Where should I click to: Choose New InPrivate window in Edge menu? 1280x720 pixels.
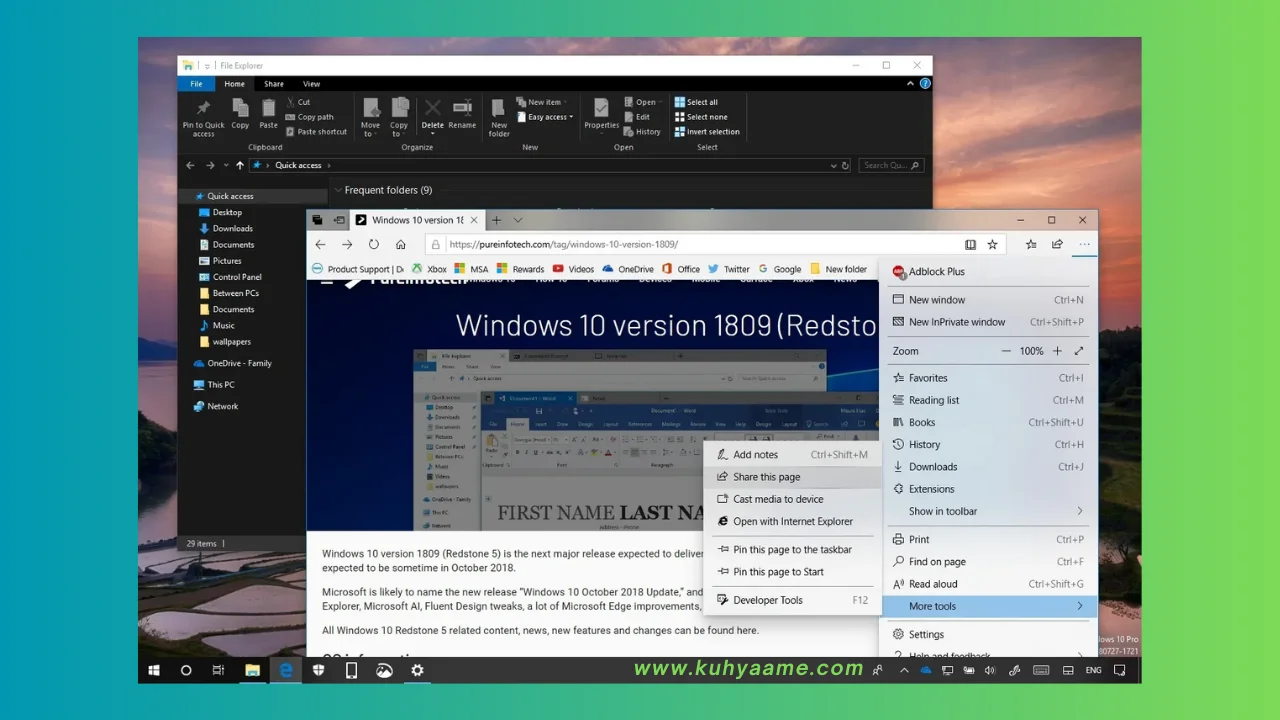point(989,322)
